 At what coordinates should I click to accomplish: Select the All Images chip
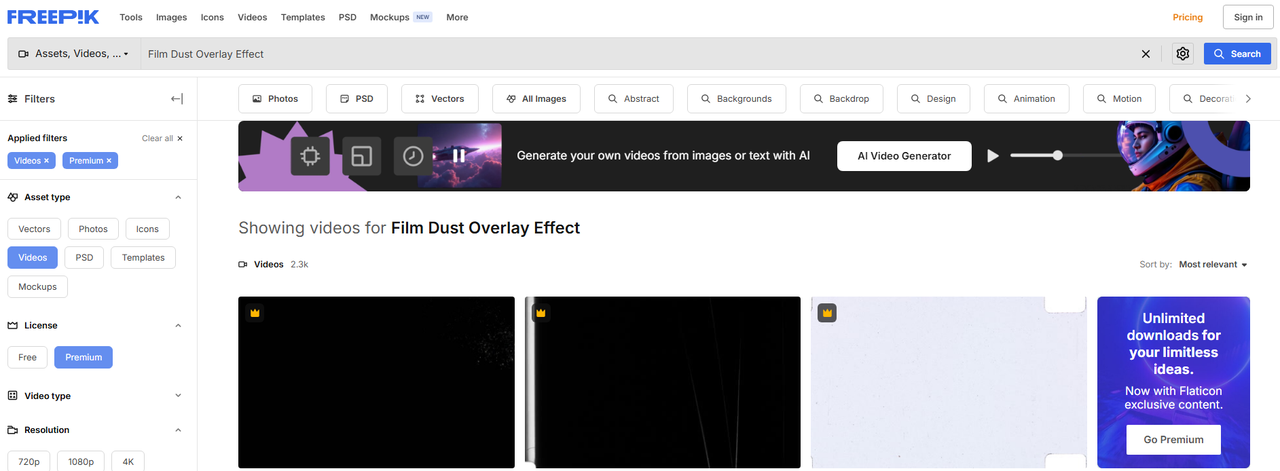coord(536,99)
